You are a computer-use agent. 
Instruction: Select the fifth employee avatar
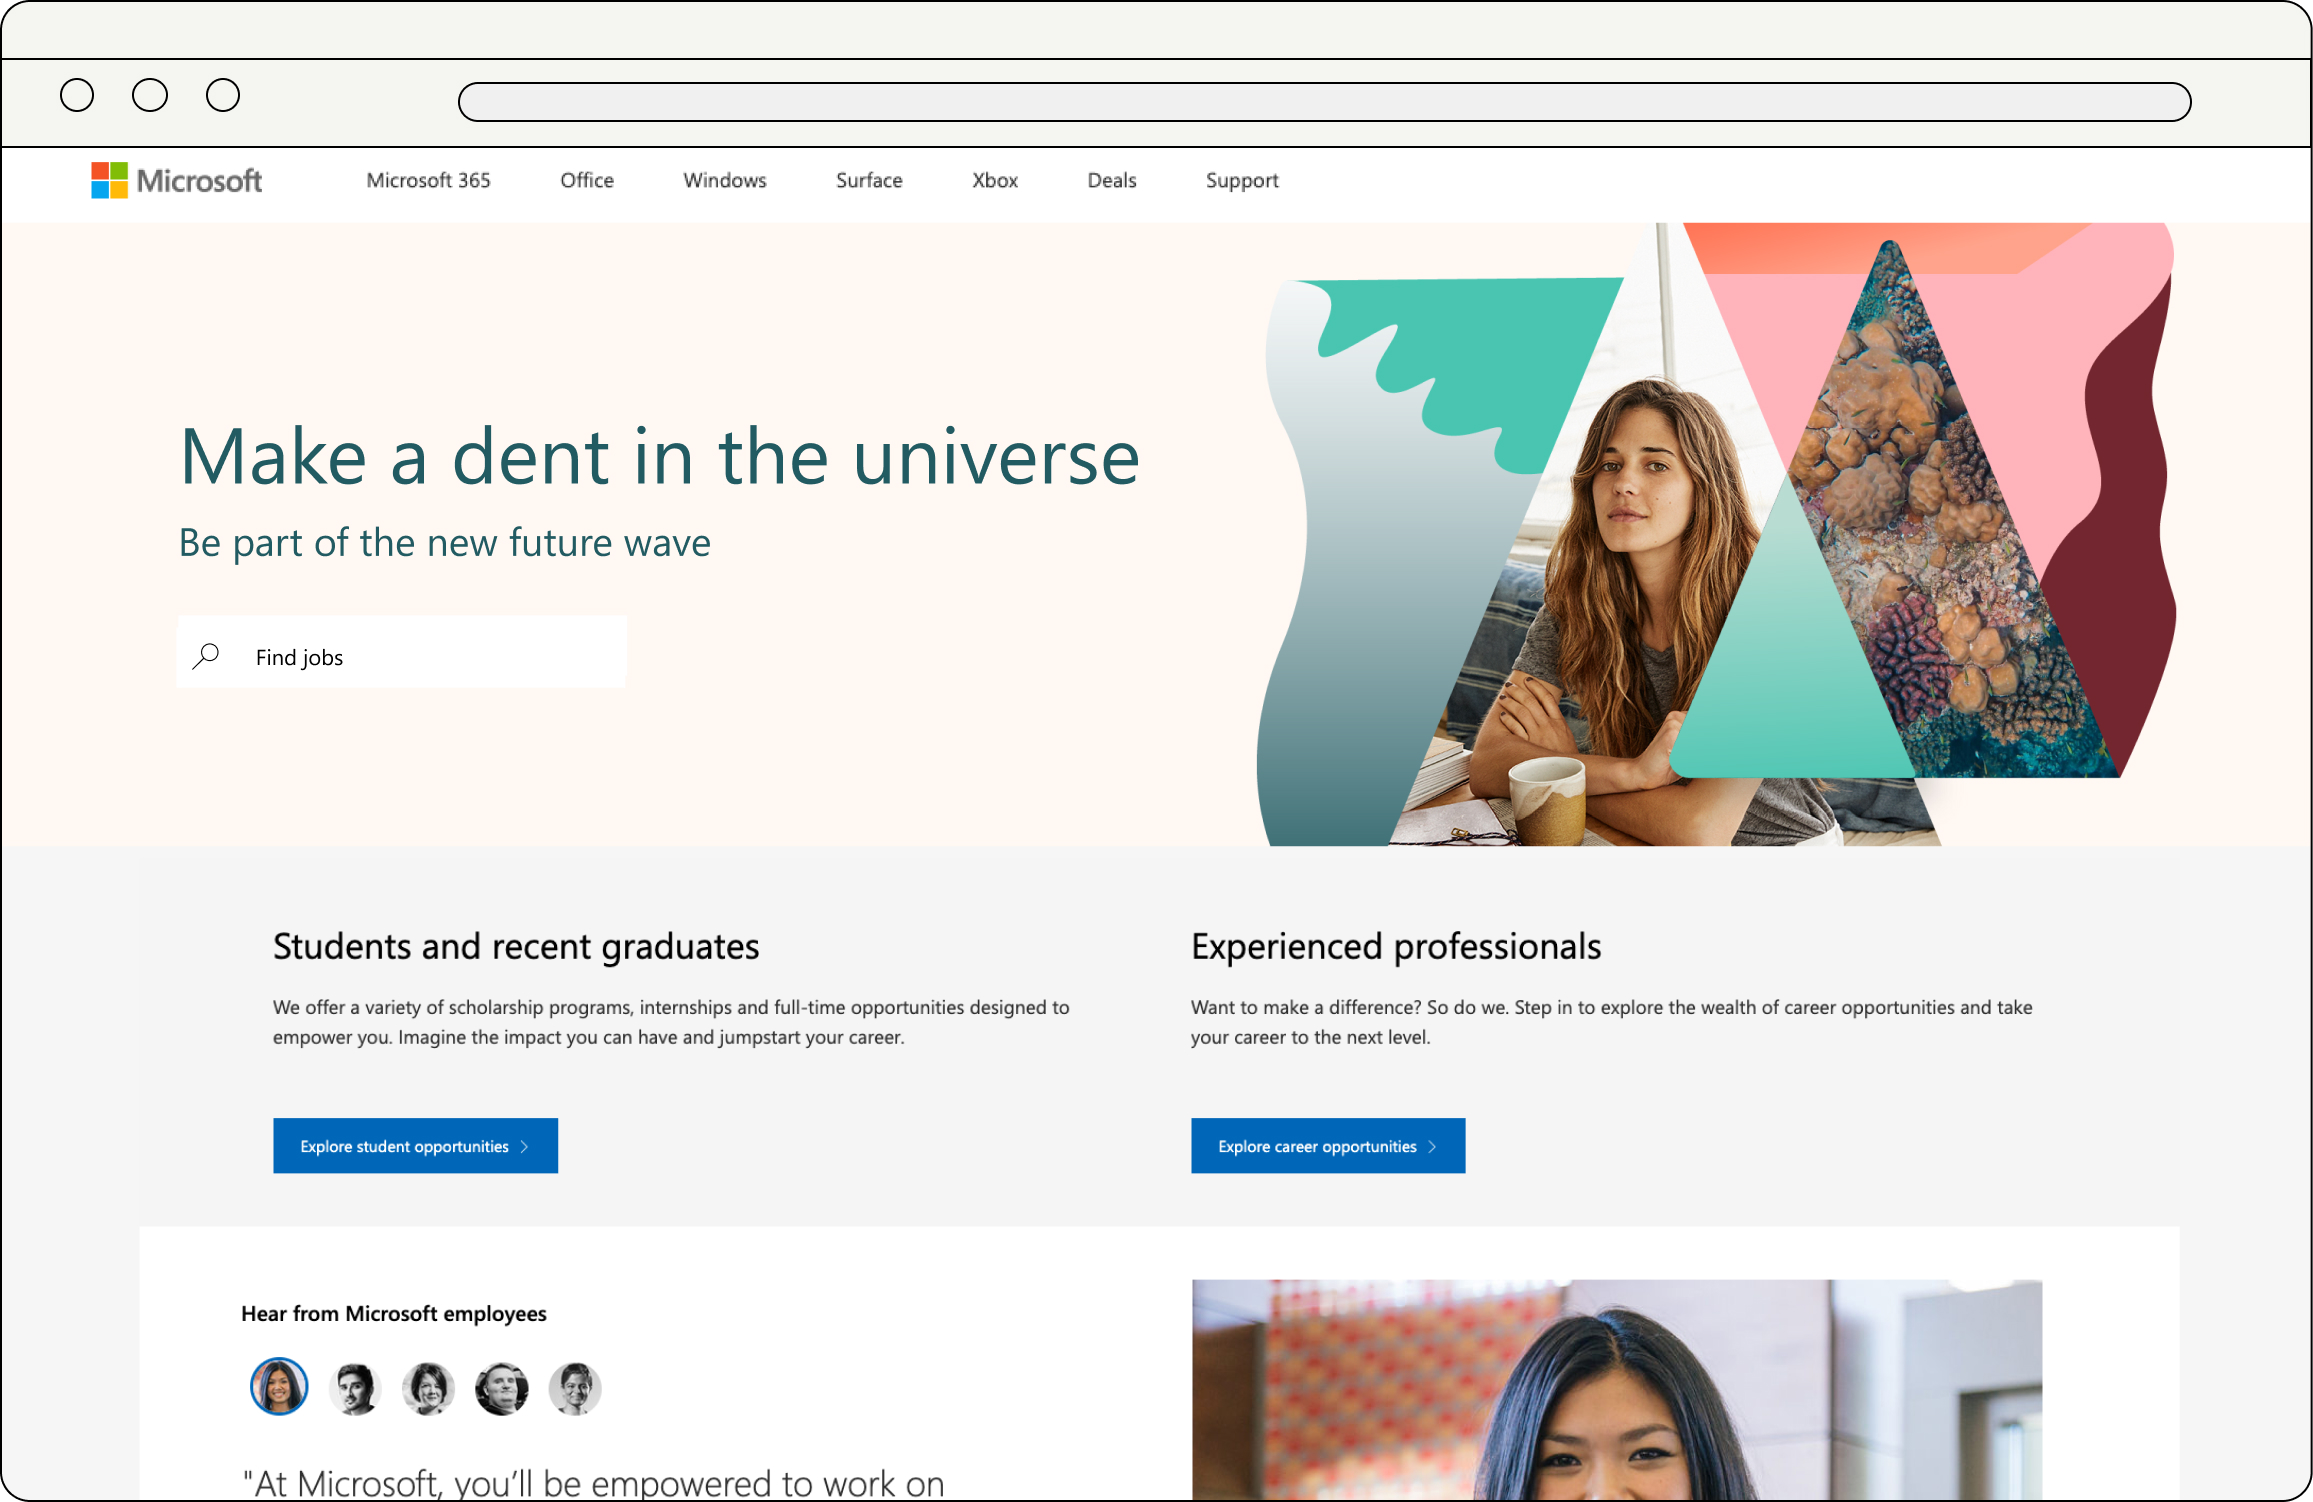coord(575,1389)
